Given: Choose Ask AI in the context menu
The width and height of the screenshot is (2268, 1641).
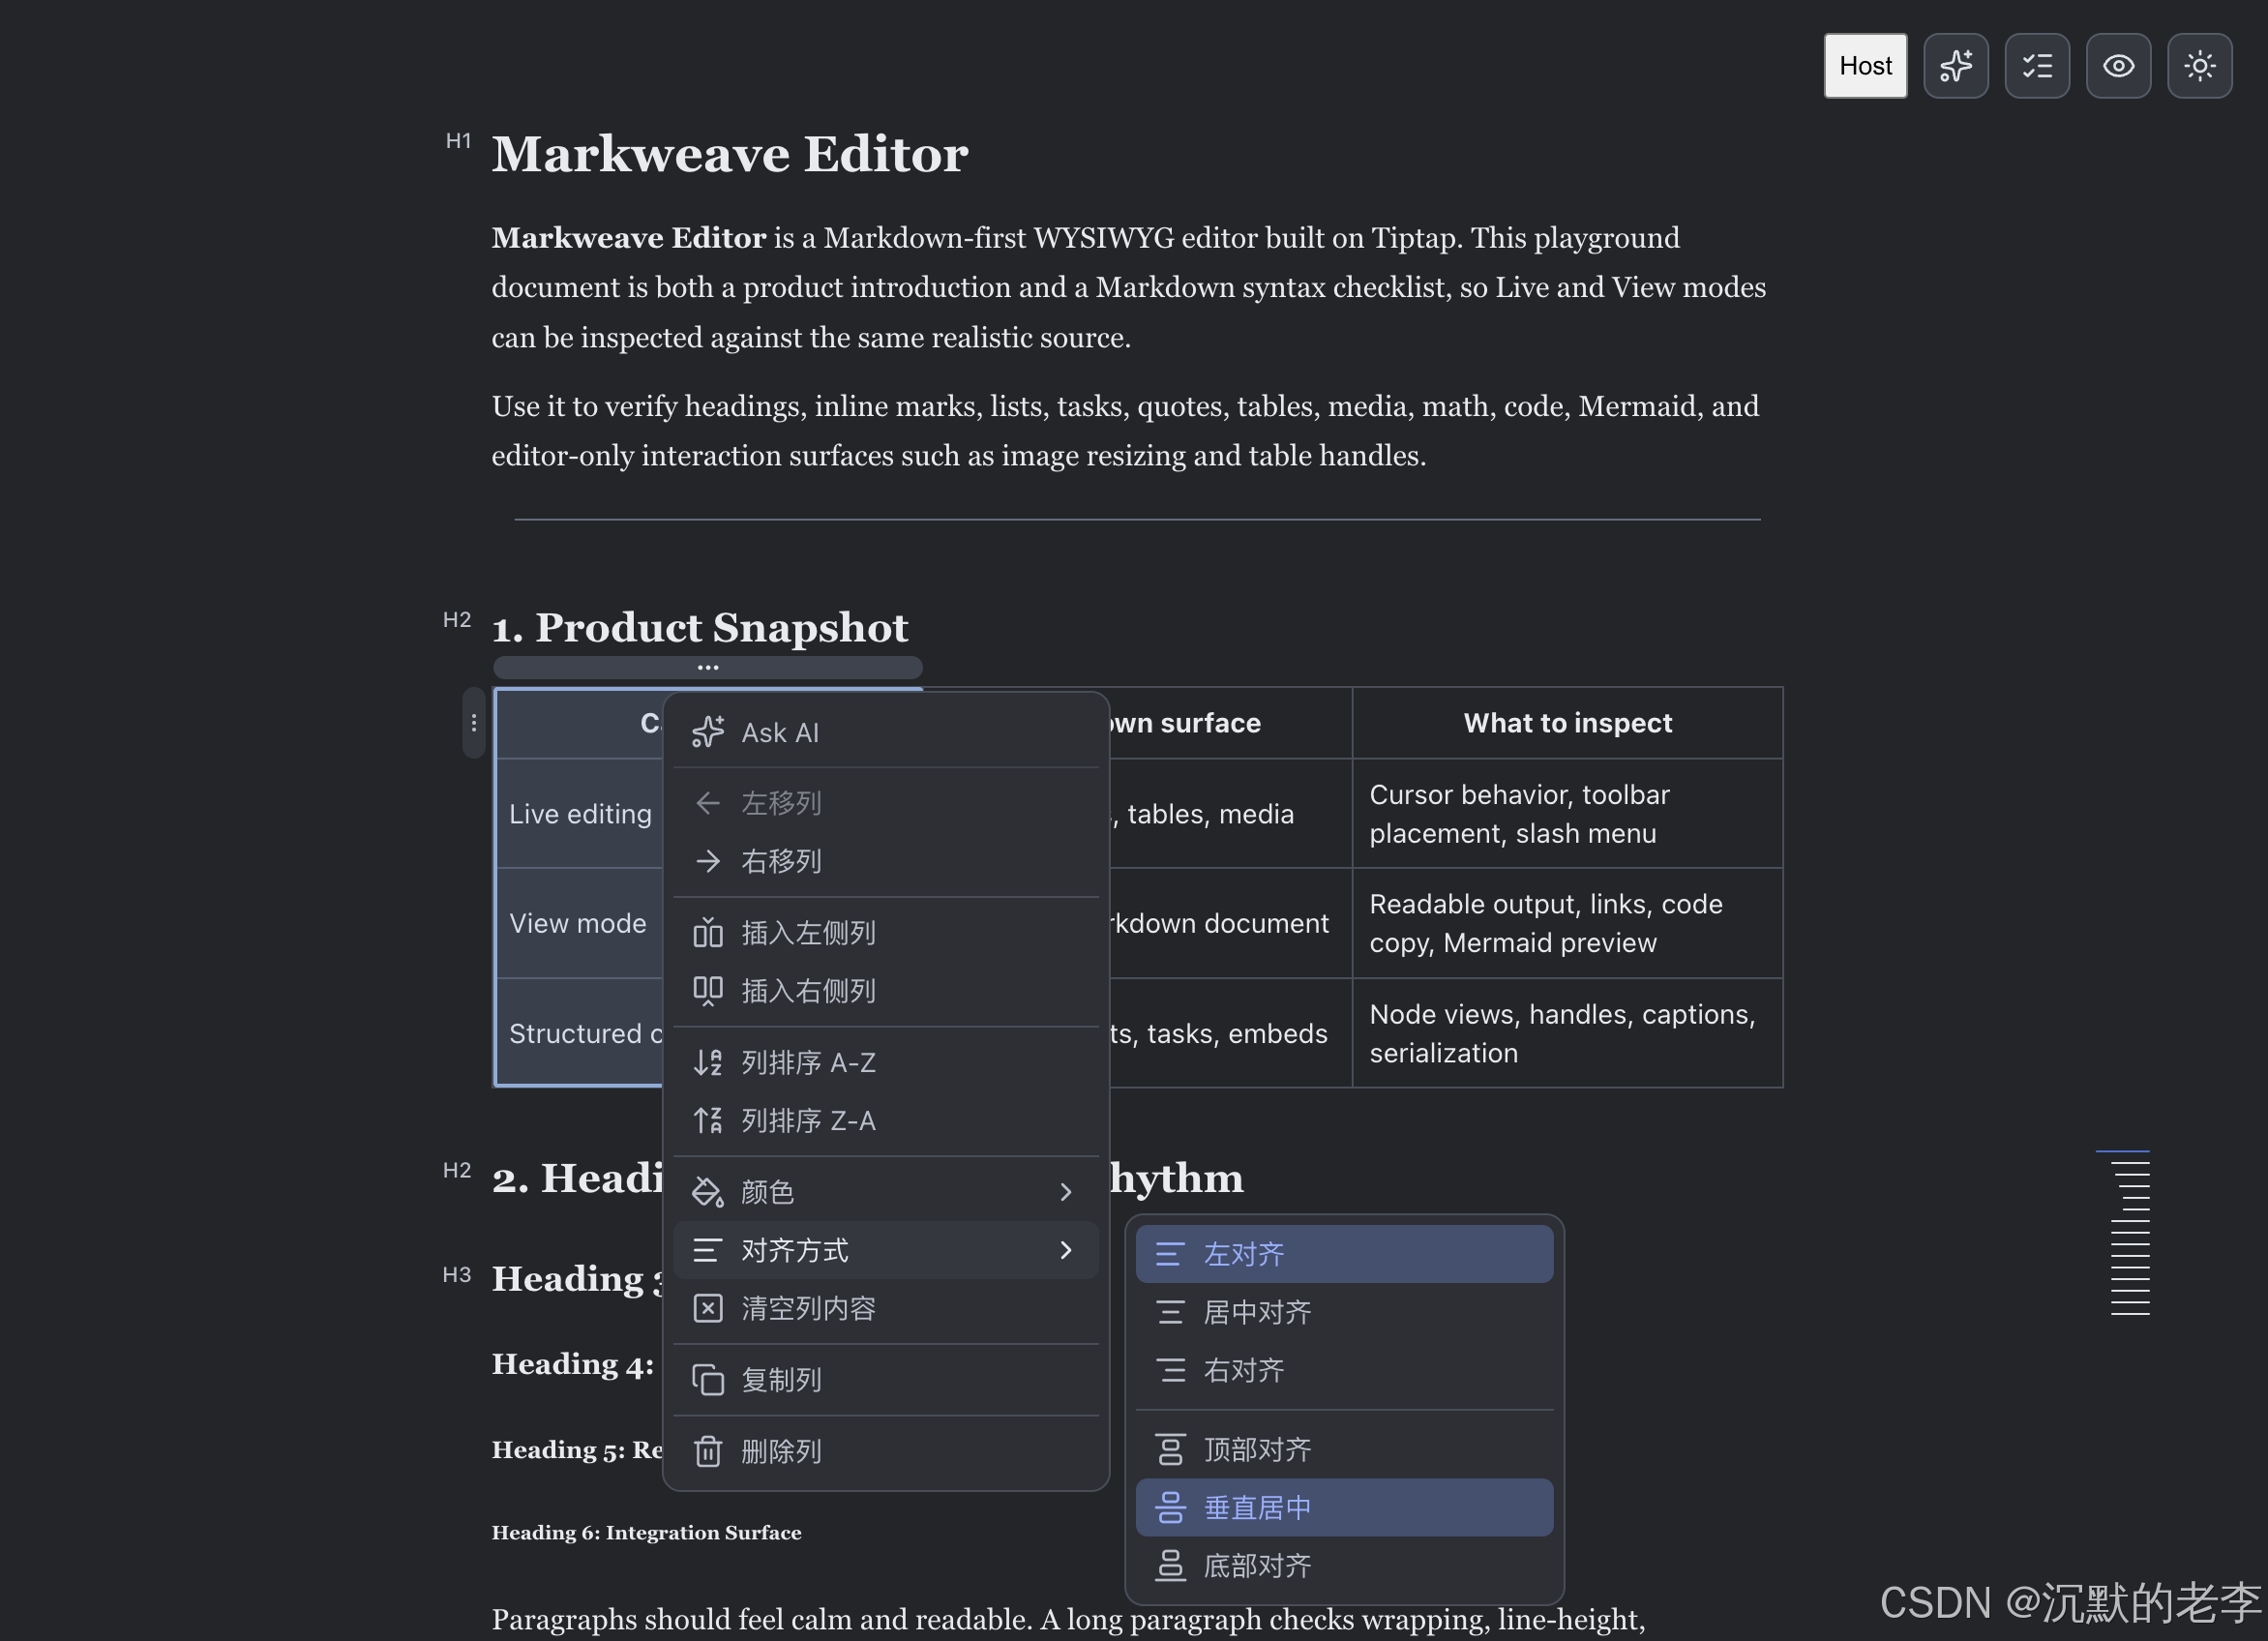Looking at the screenshot, I should click(886, 732).
